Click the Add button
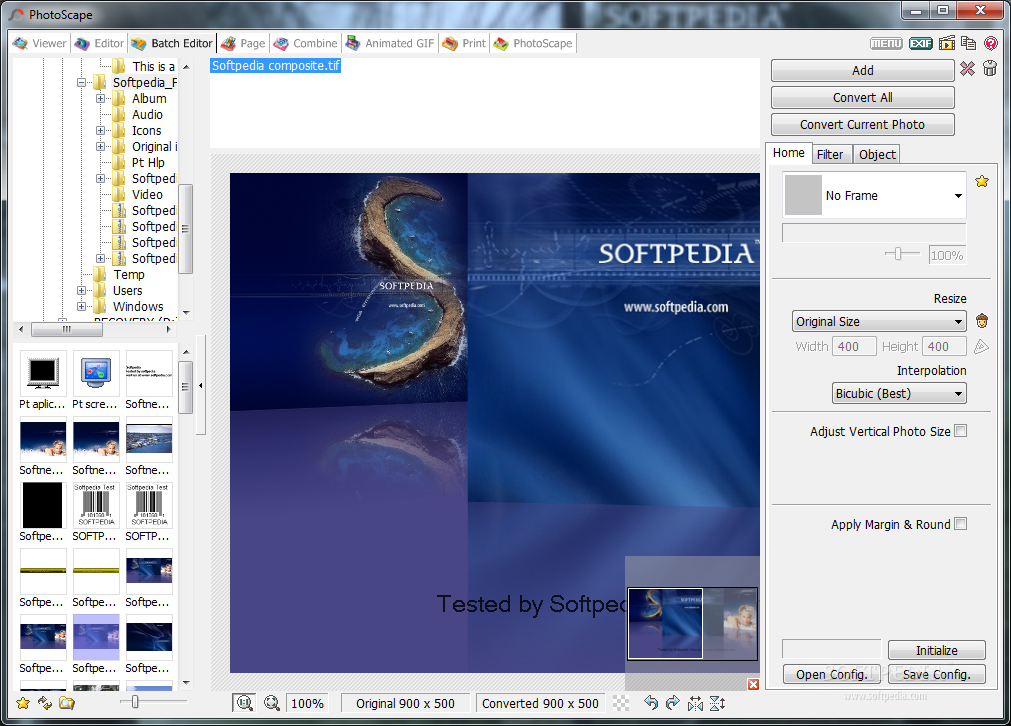This screenshot has height=726, width=1011. pyautogui.click(x=862, y=70)
